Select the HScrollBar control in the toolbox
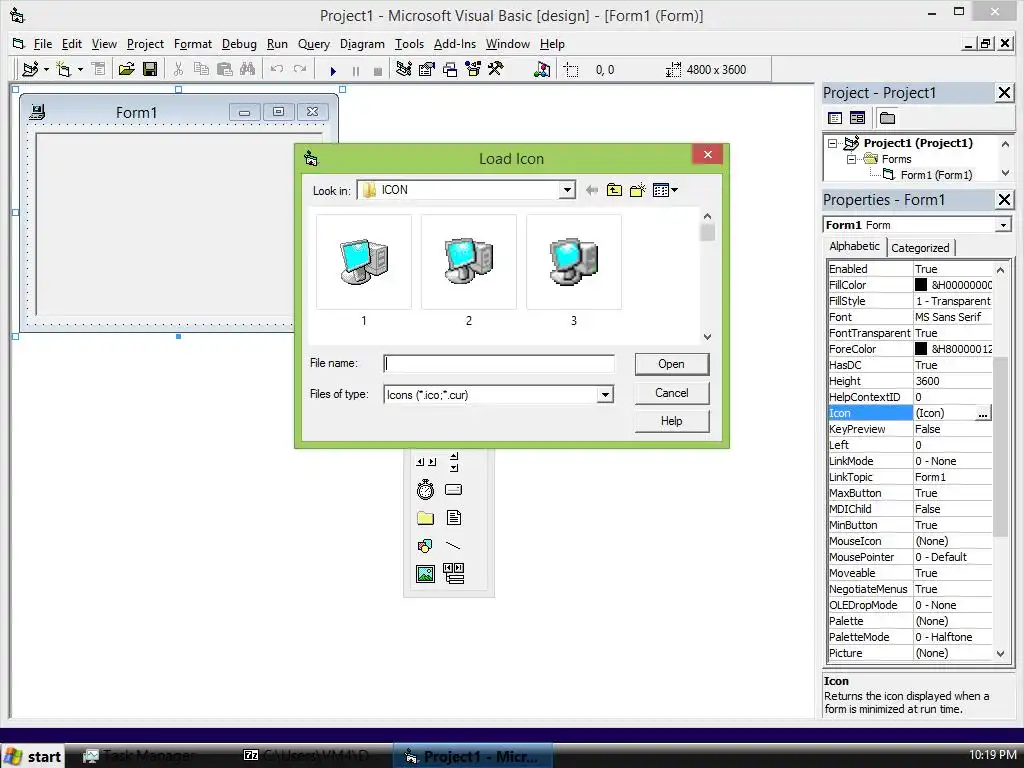 (426, 462)
